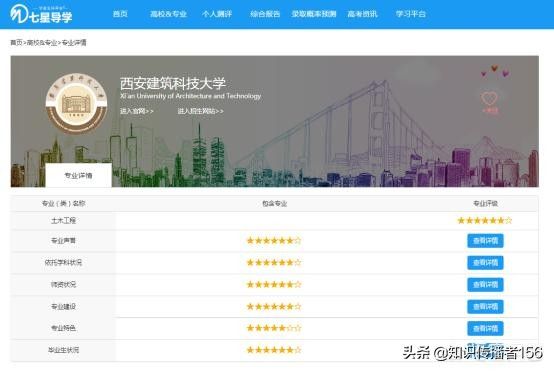
Task: Select the 专业详情 tab
Action: click(78, 175)
